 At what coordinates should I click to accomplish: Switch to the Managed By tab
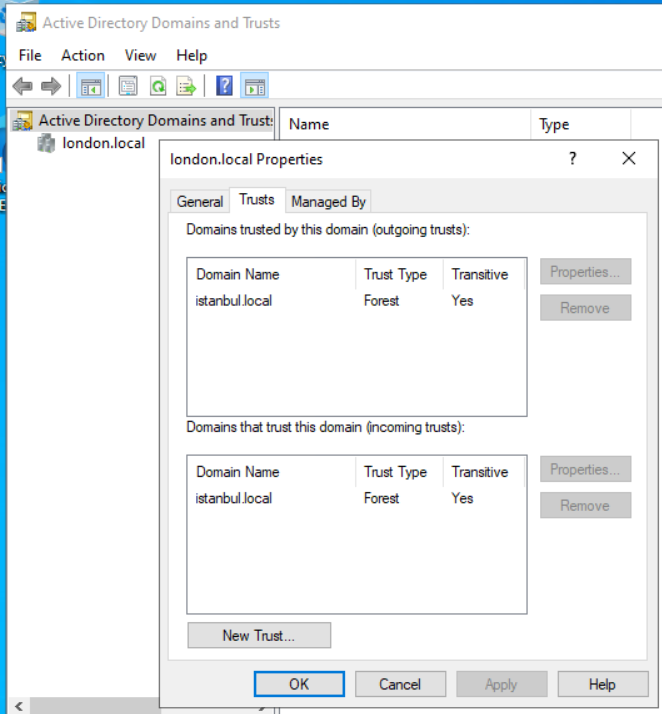[x=328, y=201]
